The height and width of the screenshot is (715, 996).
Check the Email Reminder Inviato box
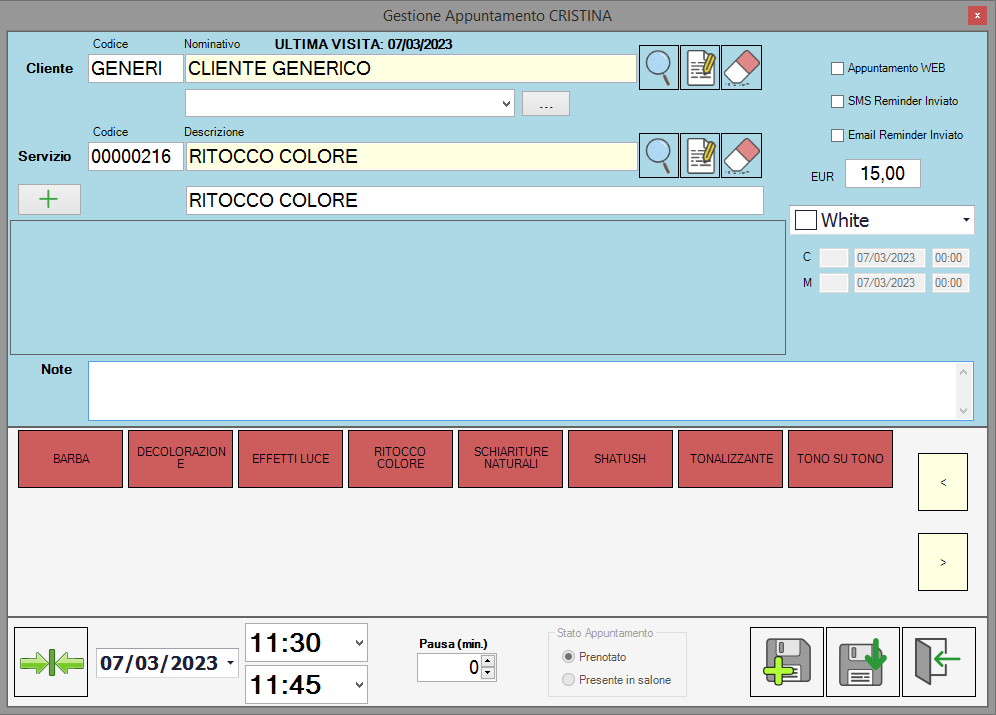tap(838, 135)
